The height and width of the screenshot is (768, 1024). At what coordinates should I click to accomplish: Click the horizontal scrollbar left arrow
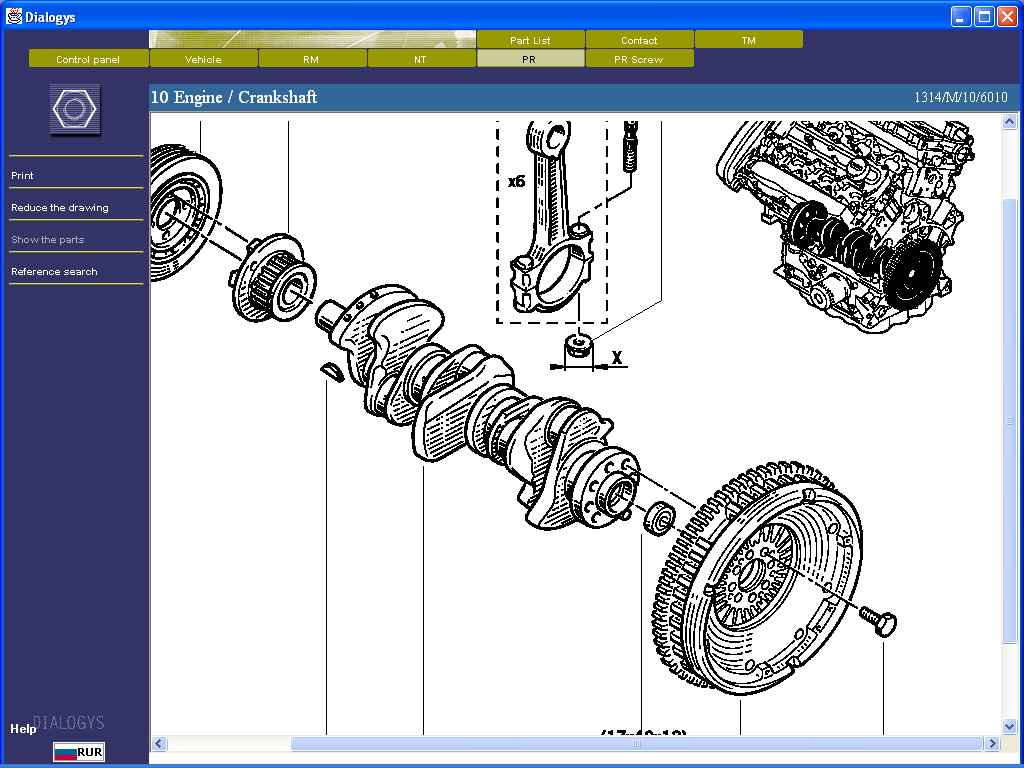[x=159, y=743]
